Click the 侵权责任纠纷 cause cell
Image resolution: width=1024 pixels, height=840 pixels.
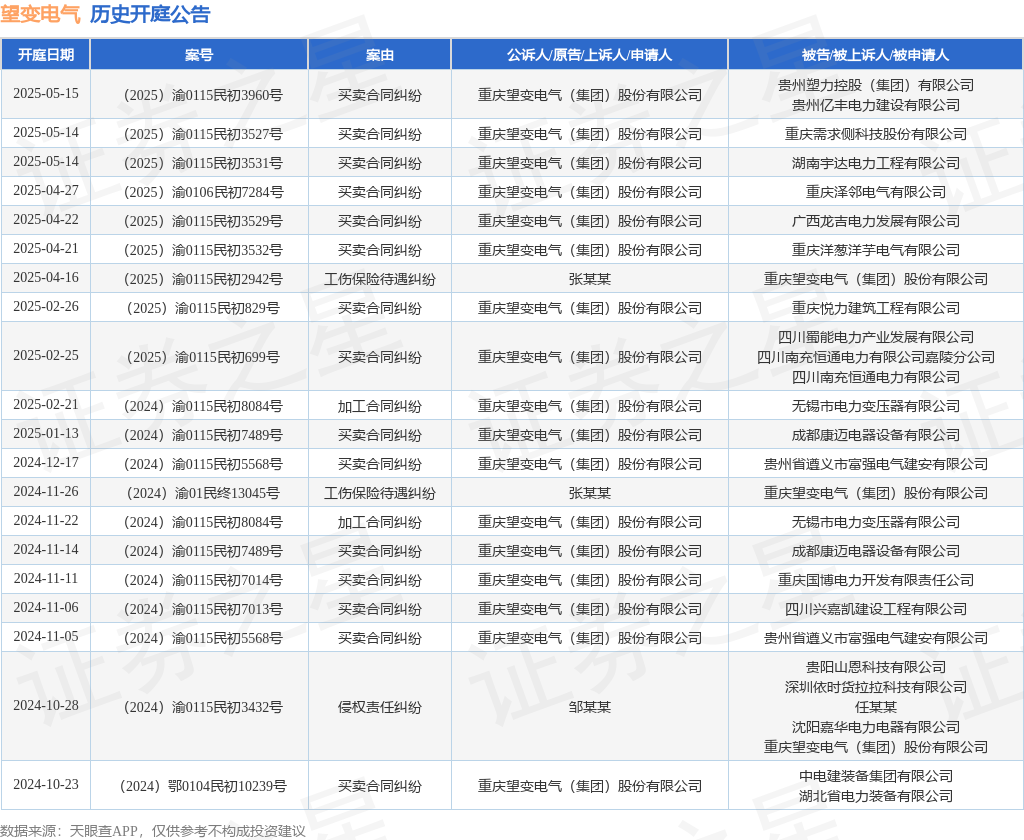[x=379, y=707]
